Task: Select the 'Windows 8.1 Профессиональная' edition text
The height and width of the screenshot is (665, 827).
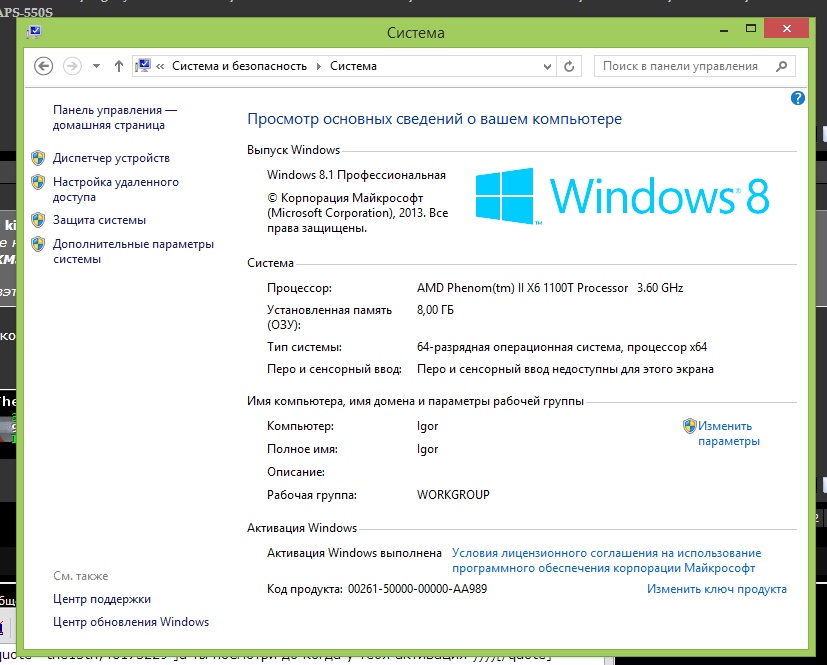Action: [357, 175]
